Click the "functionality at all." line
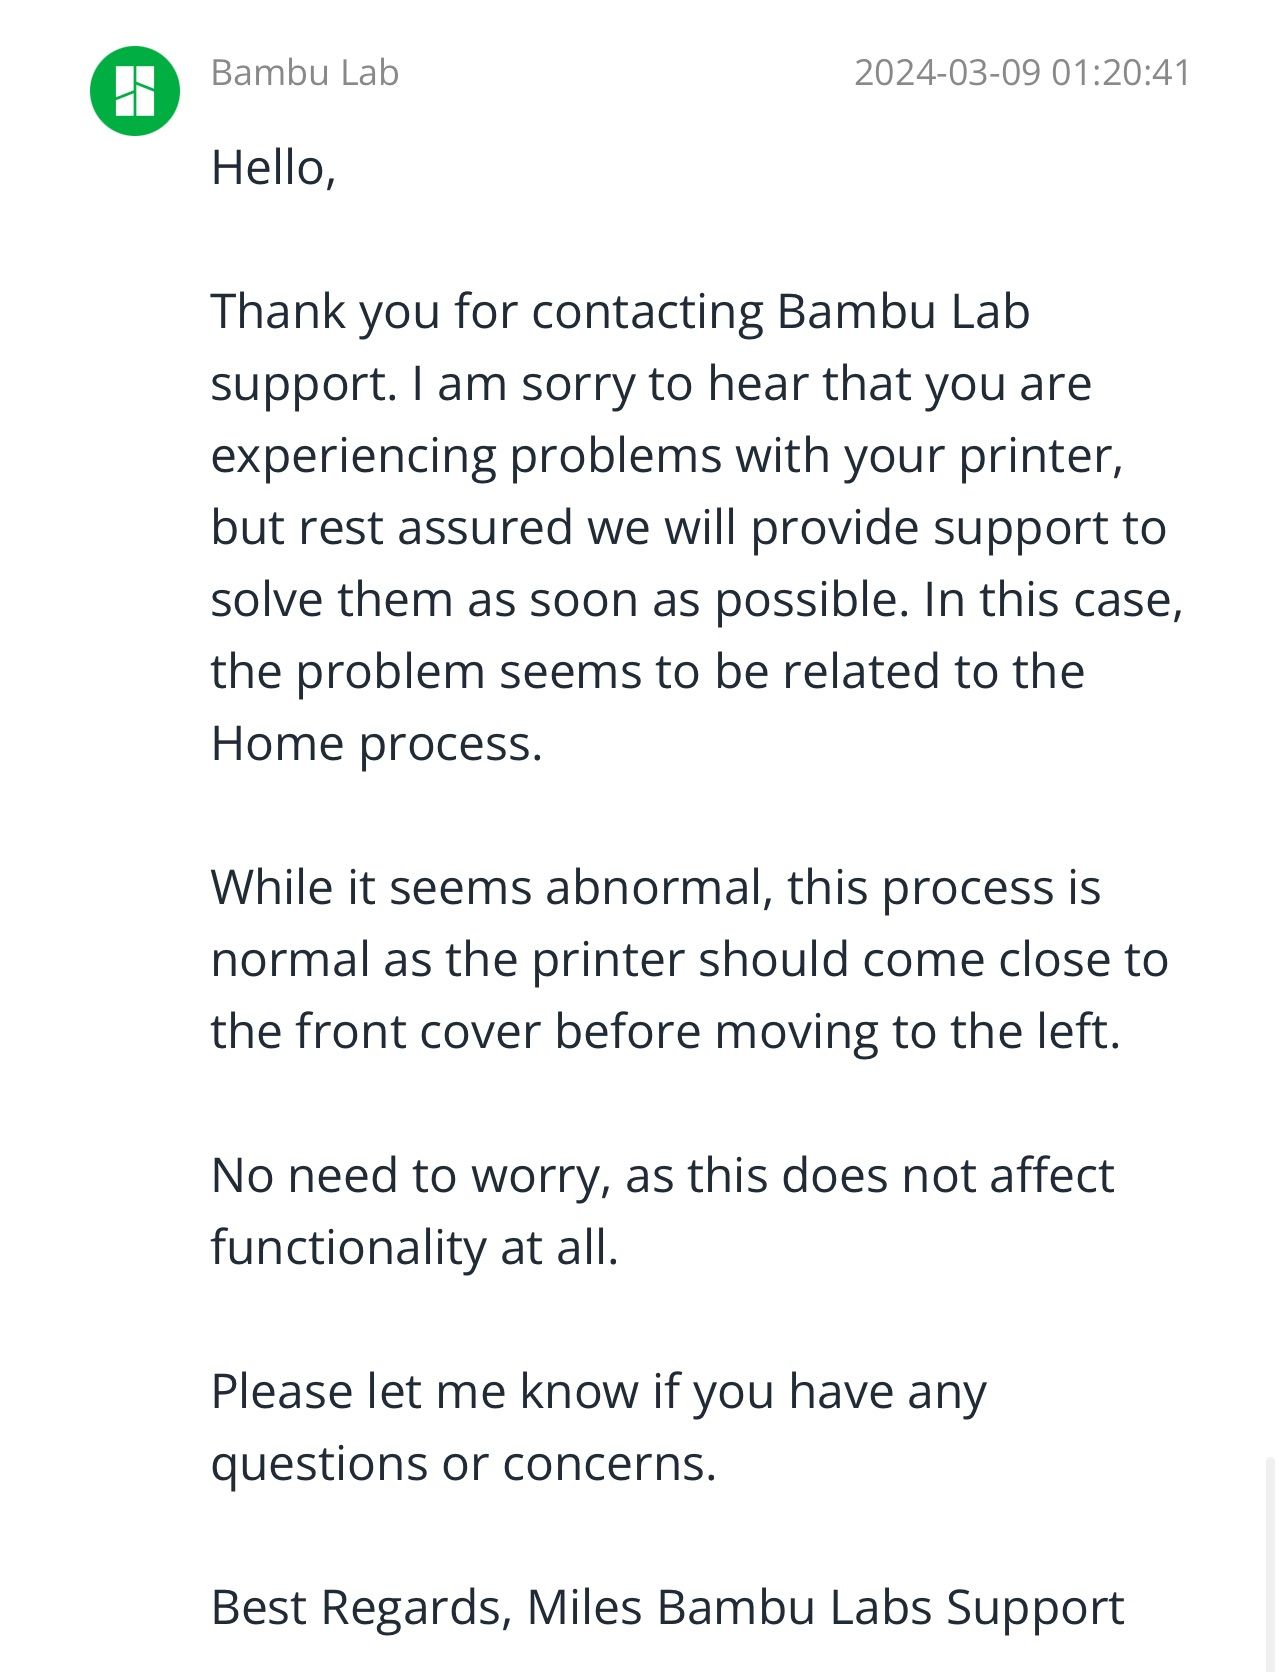 (415, 1248)
